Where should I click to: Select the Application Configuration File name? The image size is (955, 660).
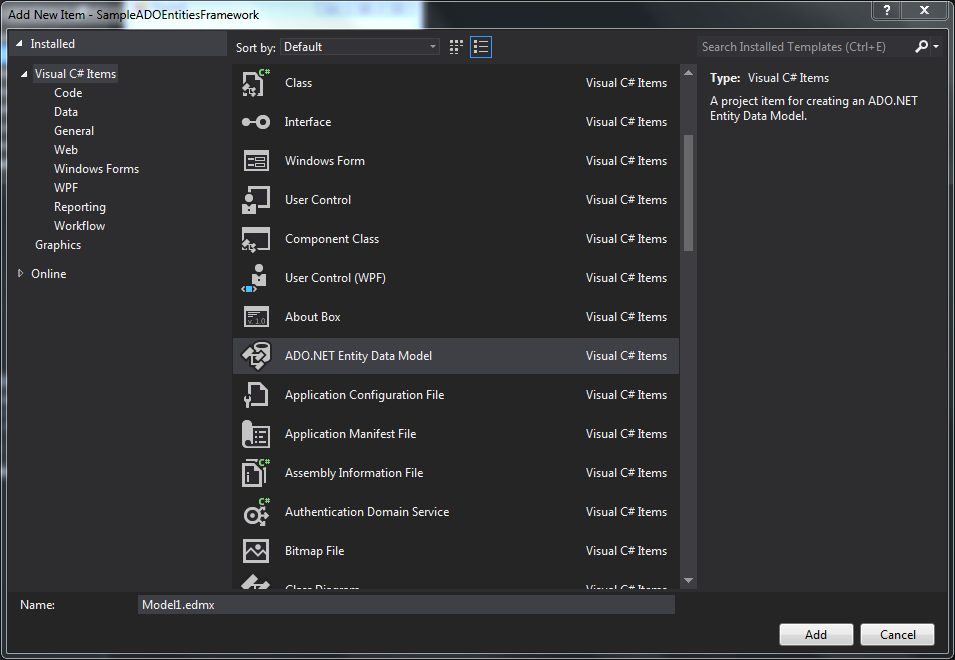point(364,395)
